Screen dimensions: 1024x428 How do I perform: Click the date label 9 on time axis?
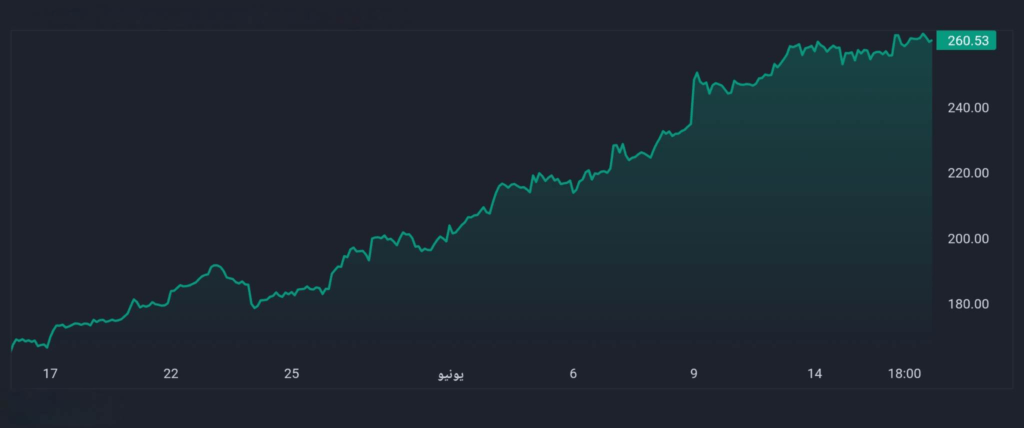(694, 374)
